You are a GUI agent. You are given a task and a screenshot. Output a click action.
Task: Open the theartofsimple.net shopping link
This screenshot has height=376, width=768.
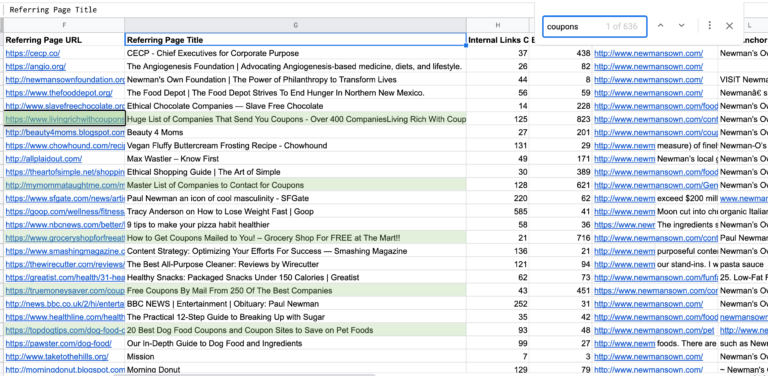pos(65,172)
